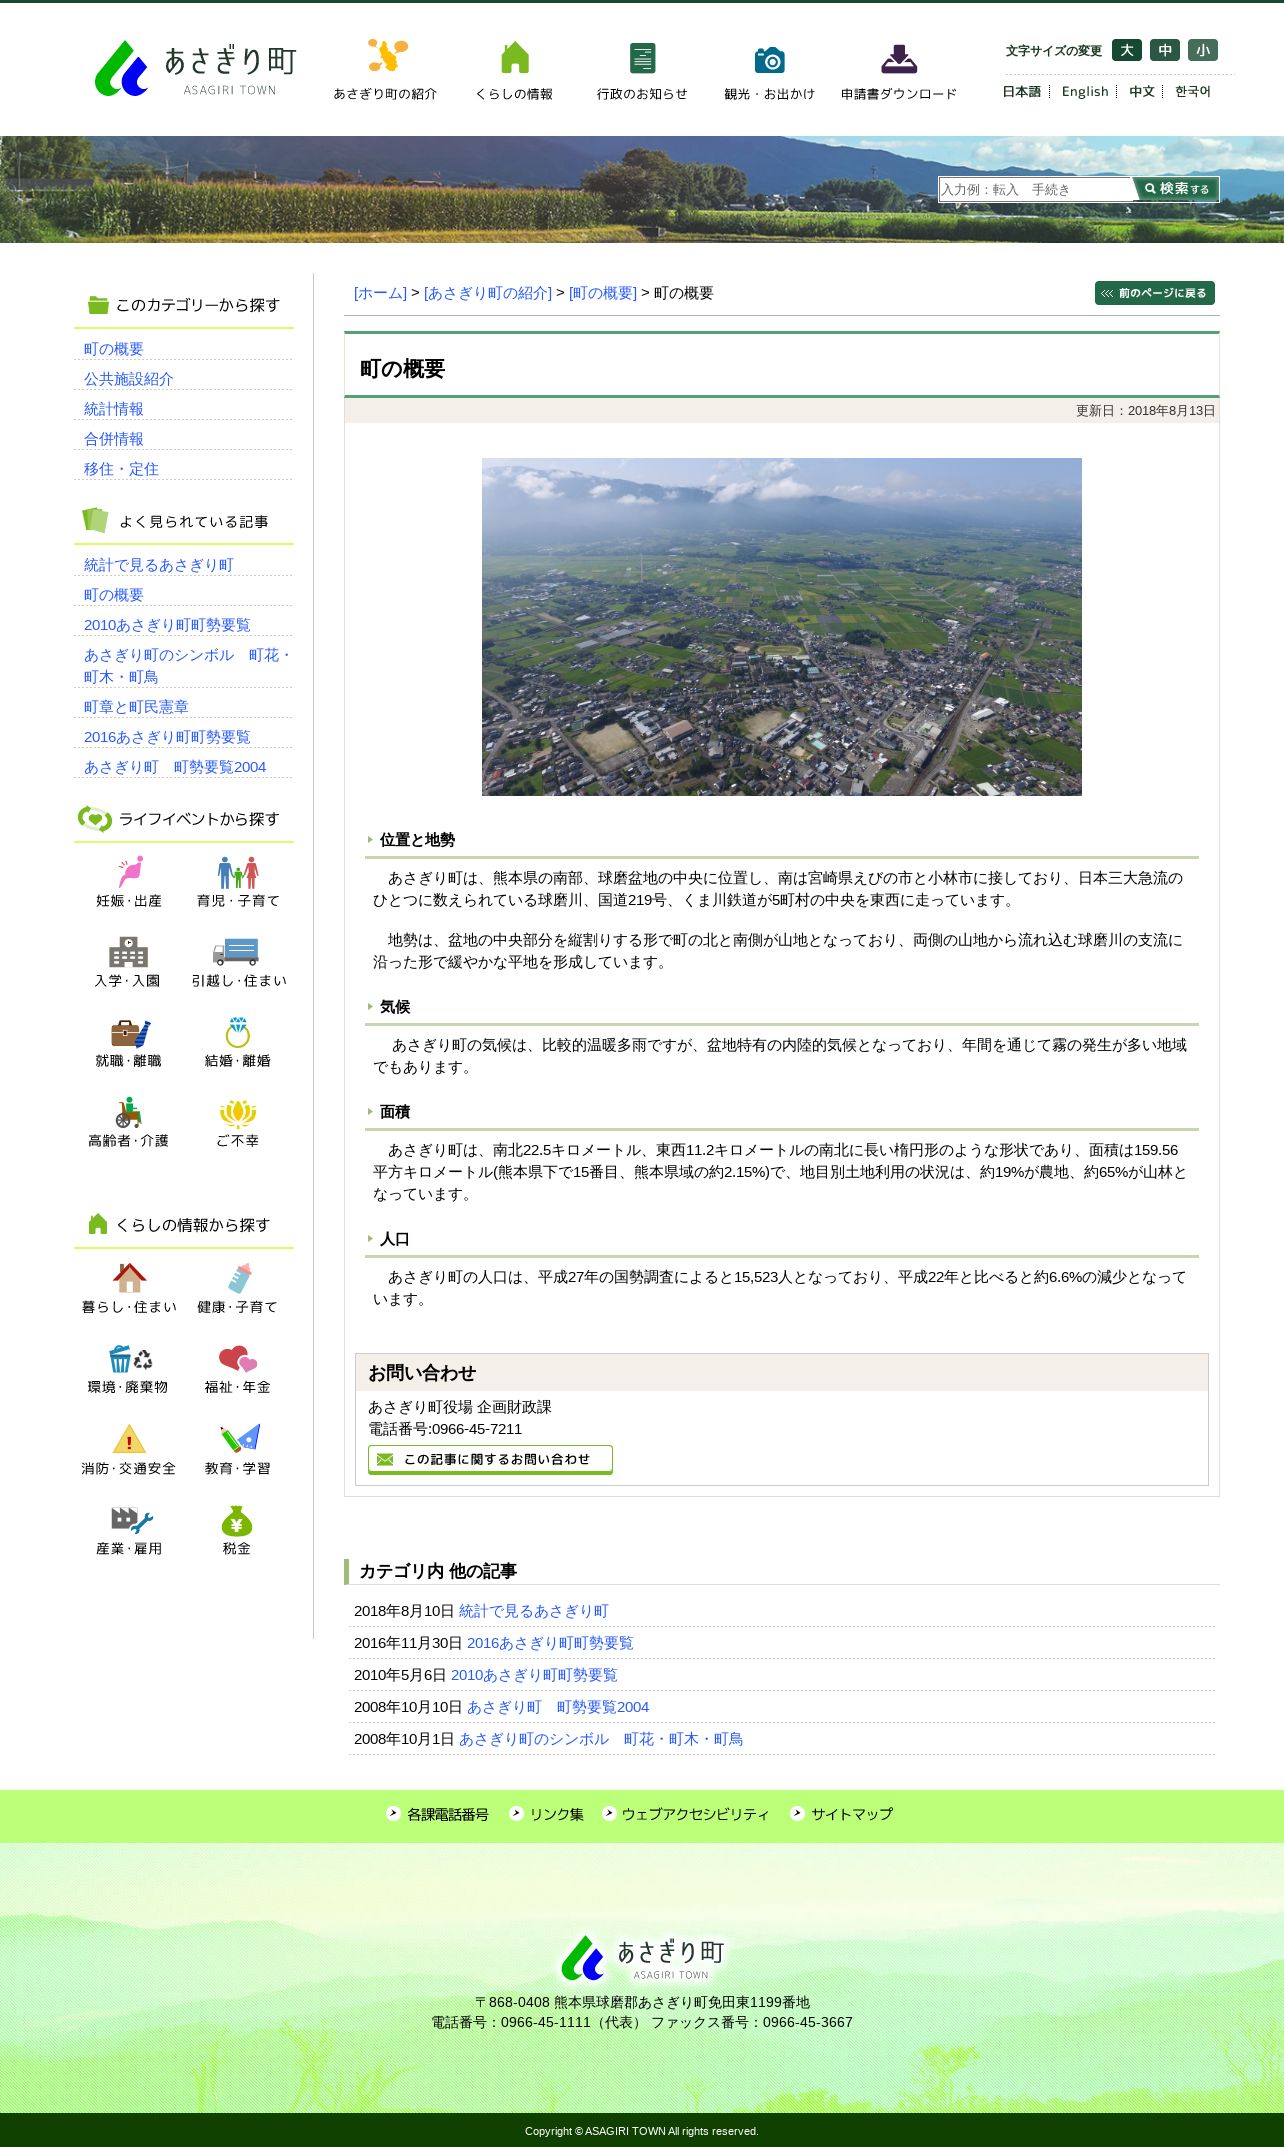The width and height of the screenshot is (1284, 2147).
Task: Switch language to 中文
Action: click(1142, 91)
